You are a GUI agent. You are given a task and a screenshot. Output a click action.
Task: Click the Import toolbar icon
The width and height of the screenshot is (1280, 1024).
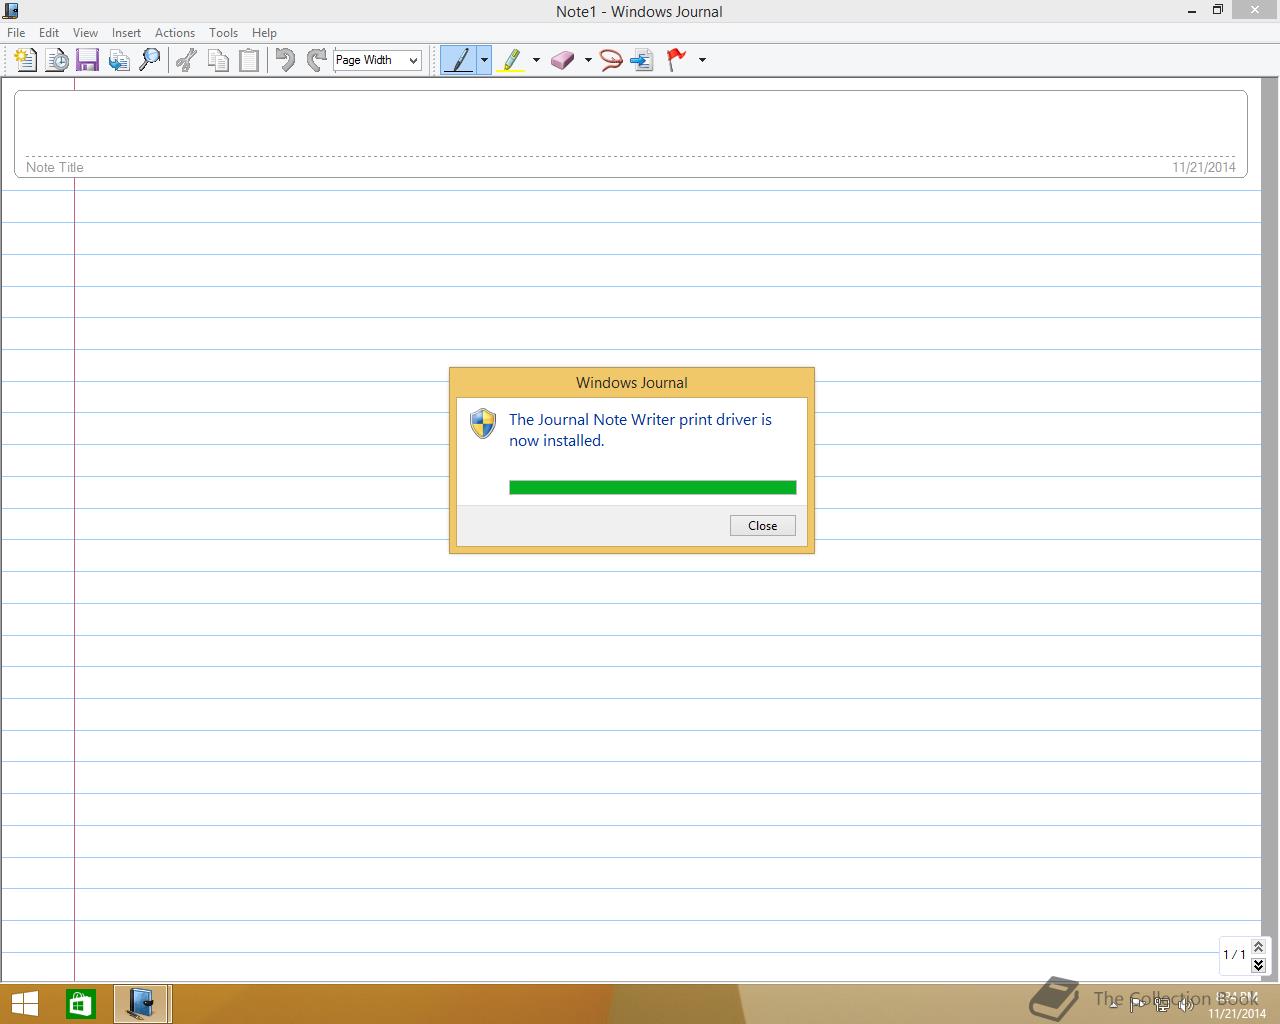118,60
